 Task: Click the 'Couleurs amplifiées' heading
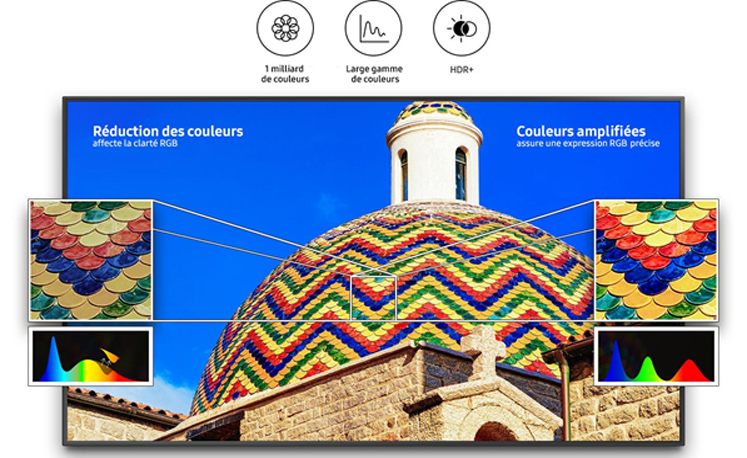[581, 131]
